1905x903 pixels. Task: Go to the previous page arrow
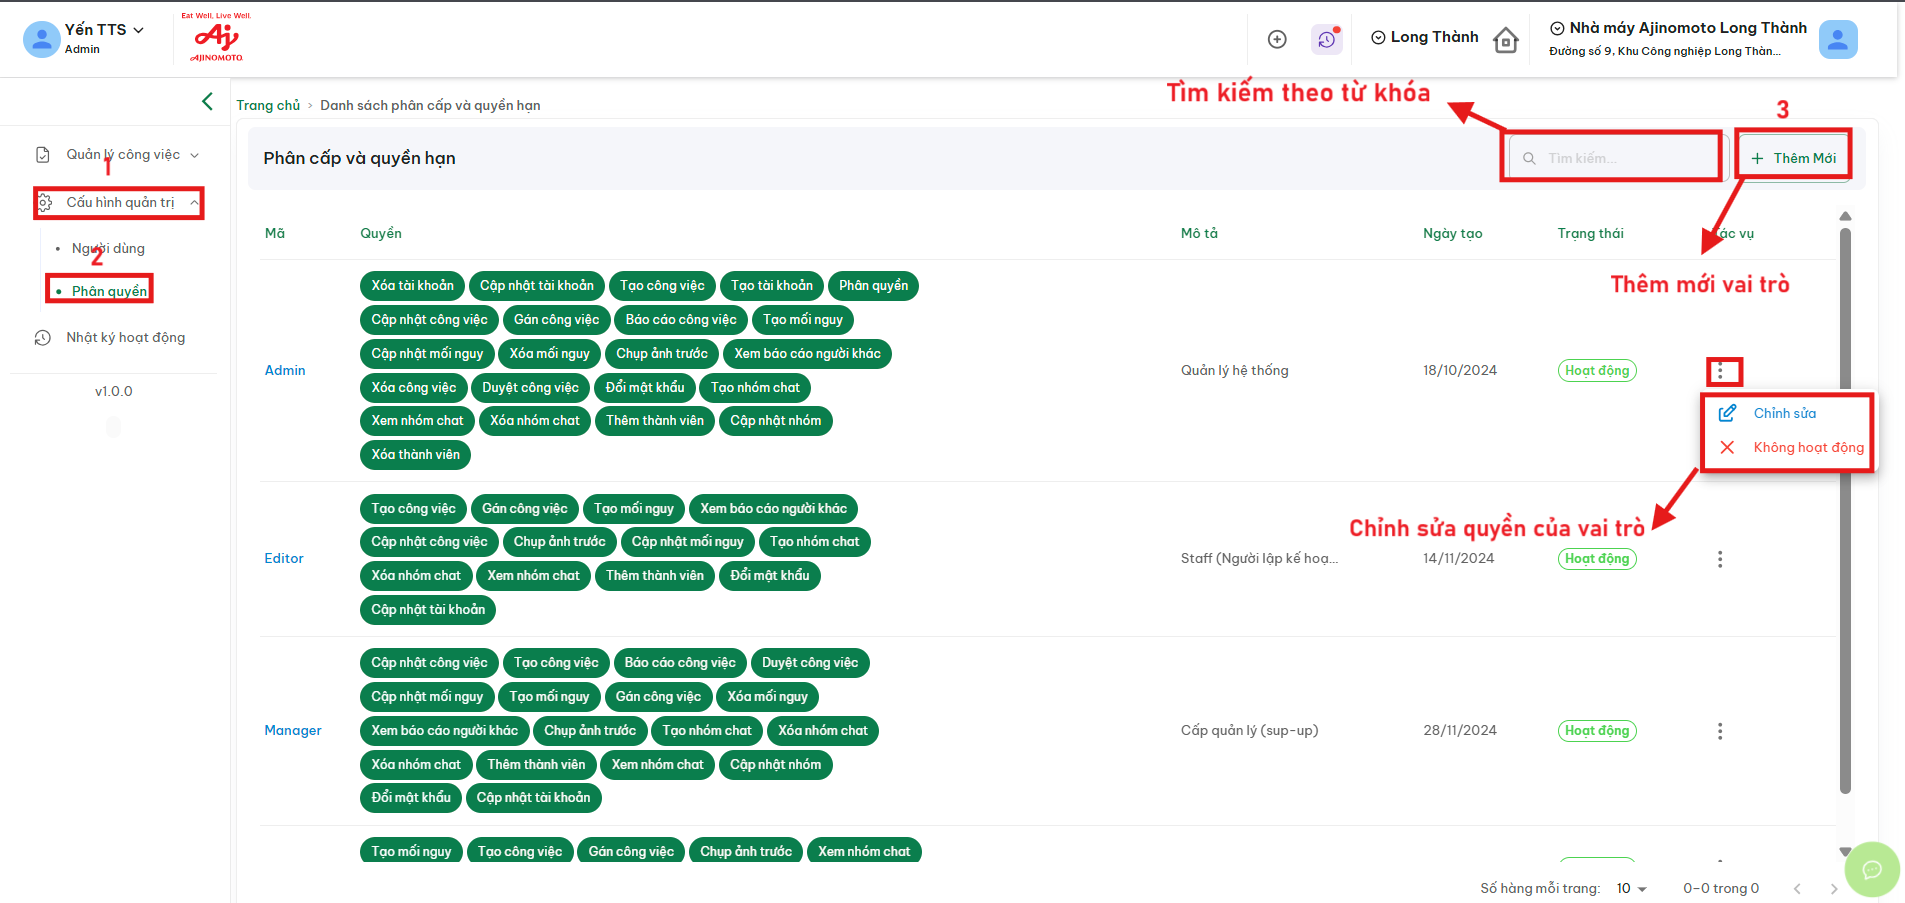coord(1797,888)
